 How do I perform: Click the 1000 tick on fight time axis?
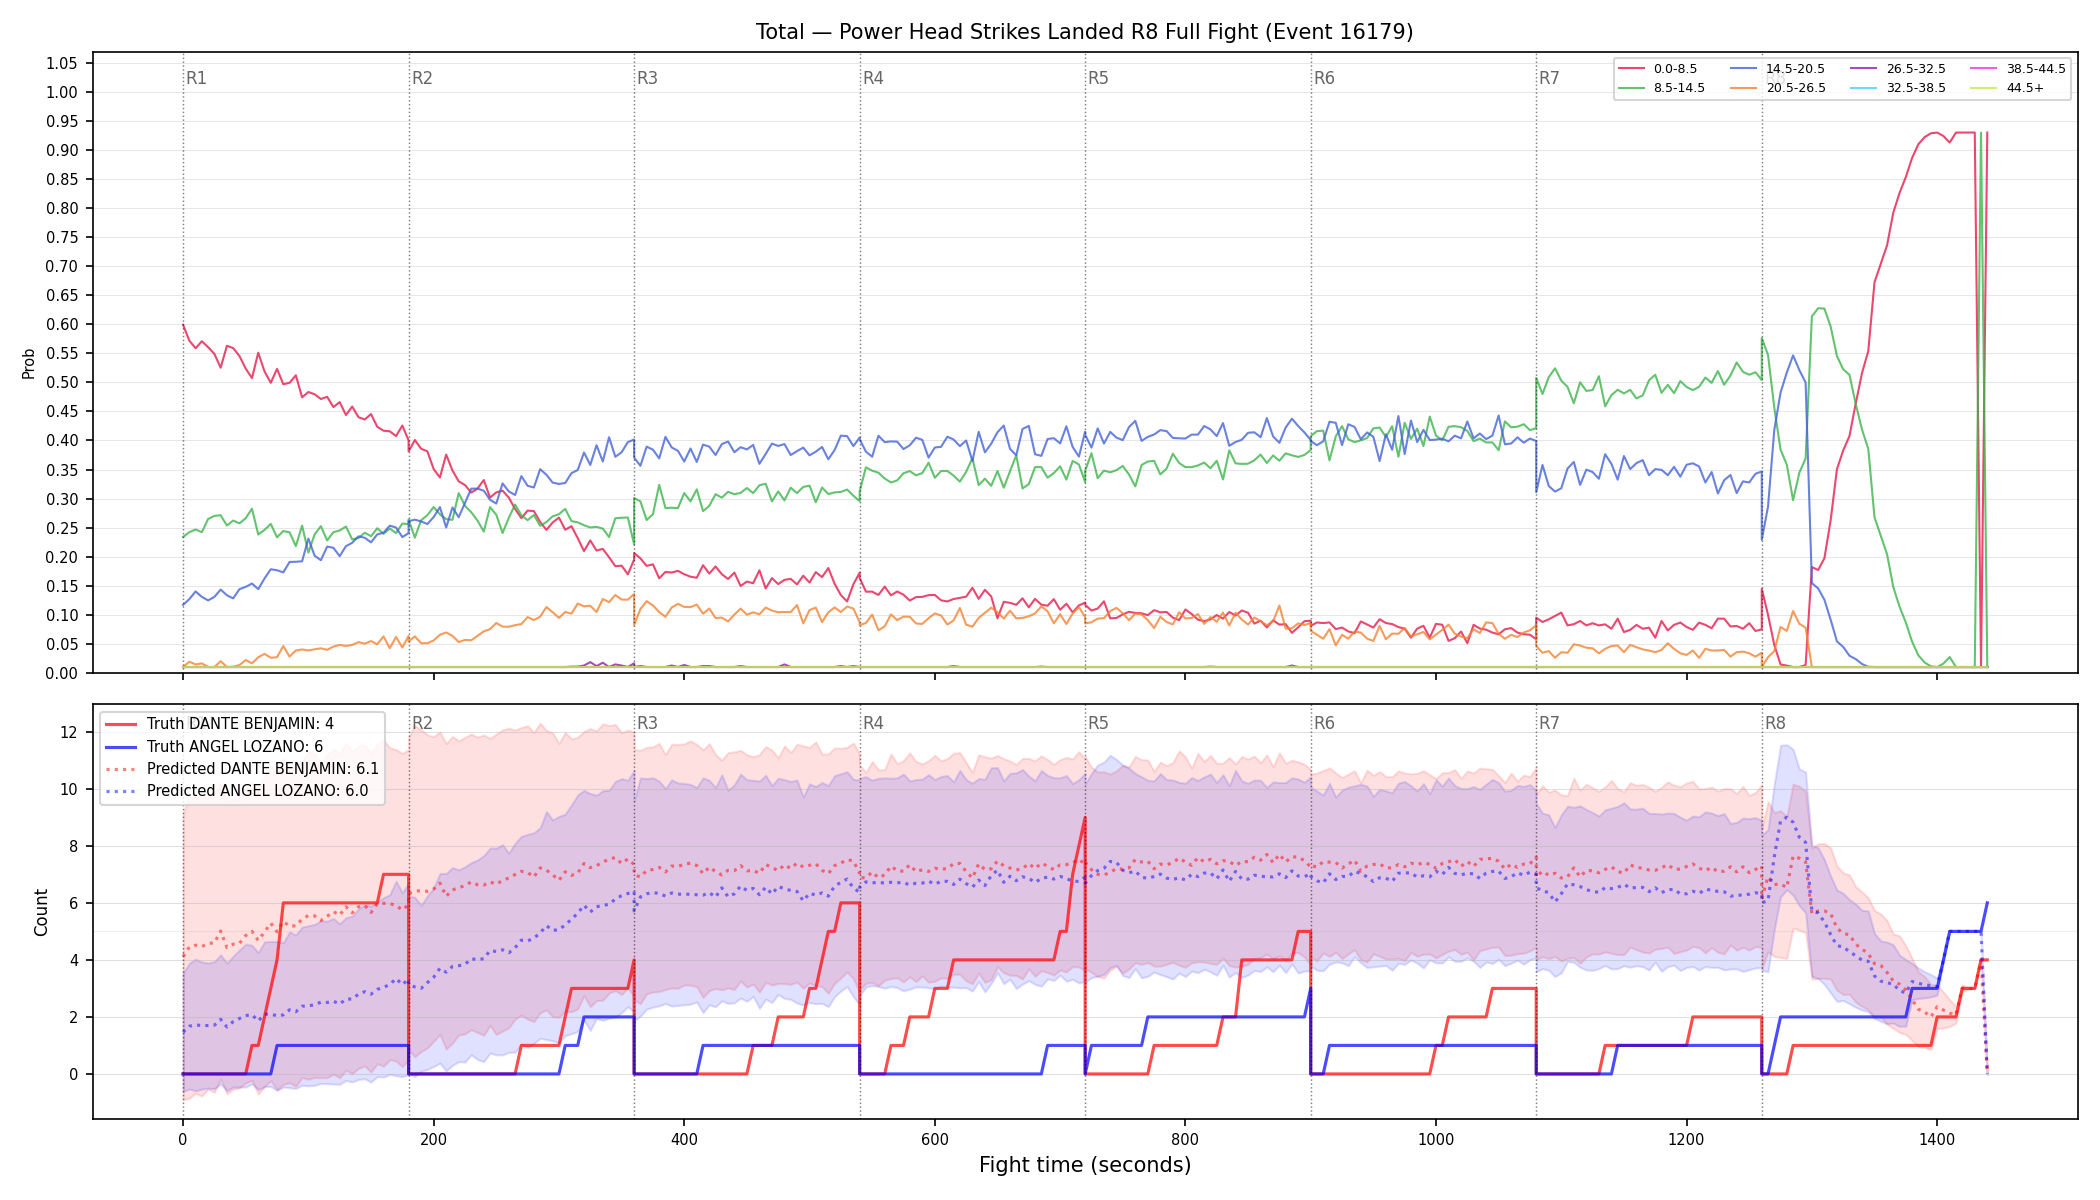click(x=1436, y=1139)
